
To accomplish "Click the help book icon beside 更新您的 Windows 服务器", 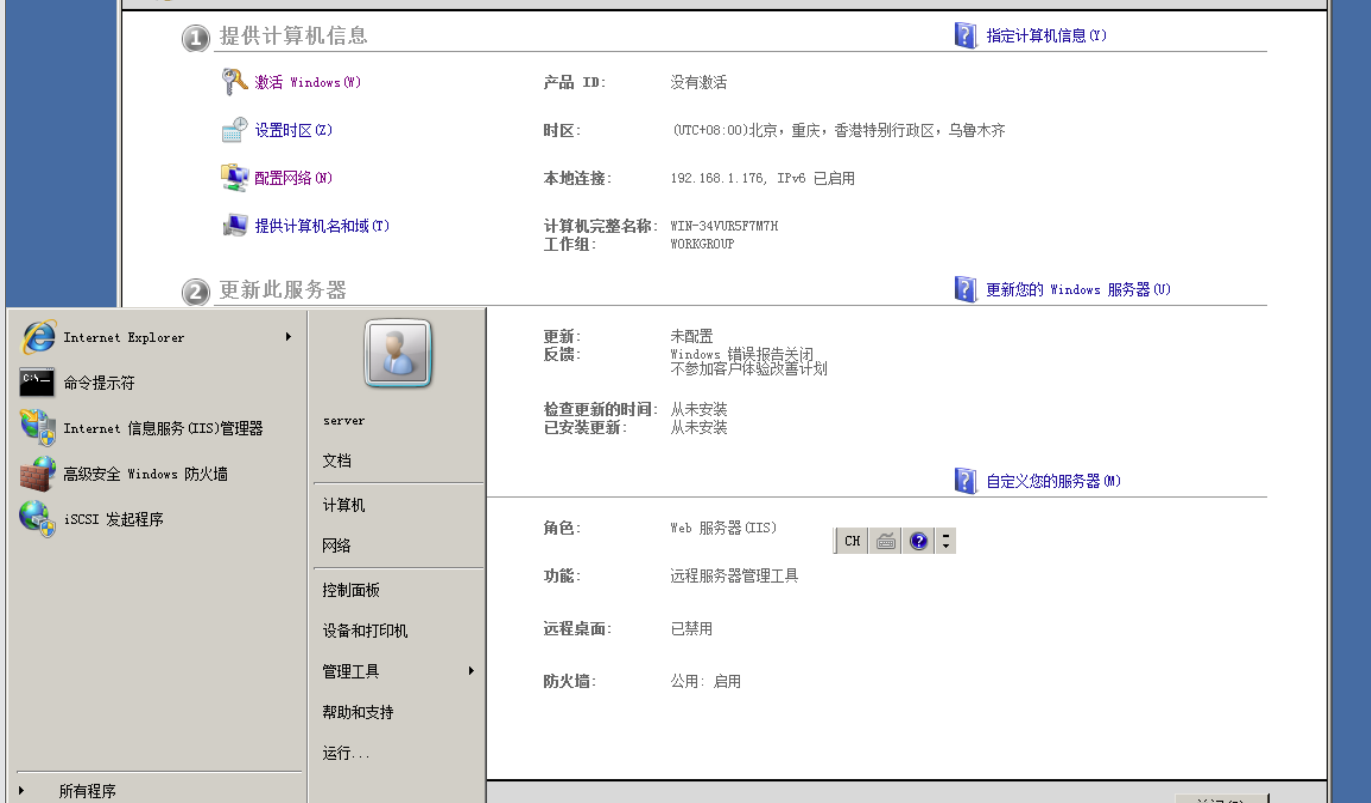I will [x=965, y=290].
